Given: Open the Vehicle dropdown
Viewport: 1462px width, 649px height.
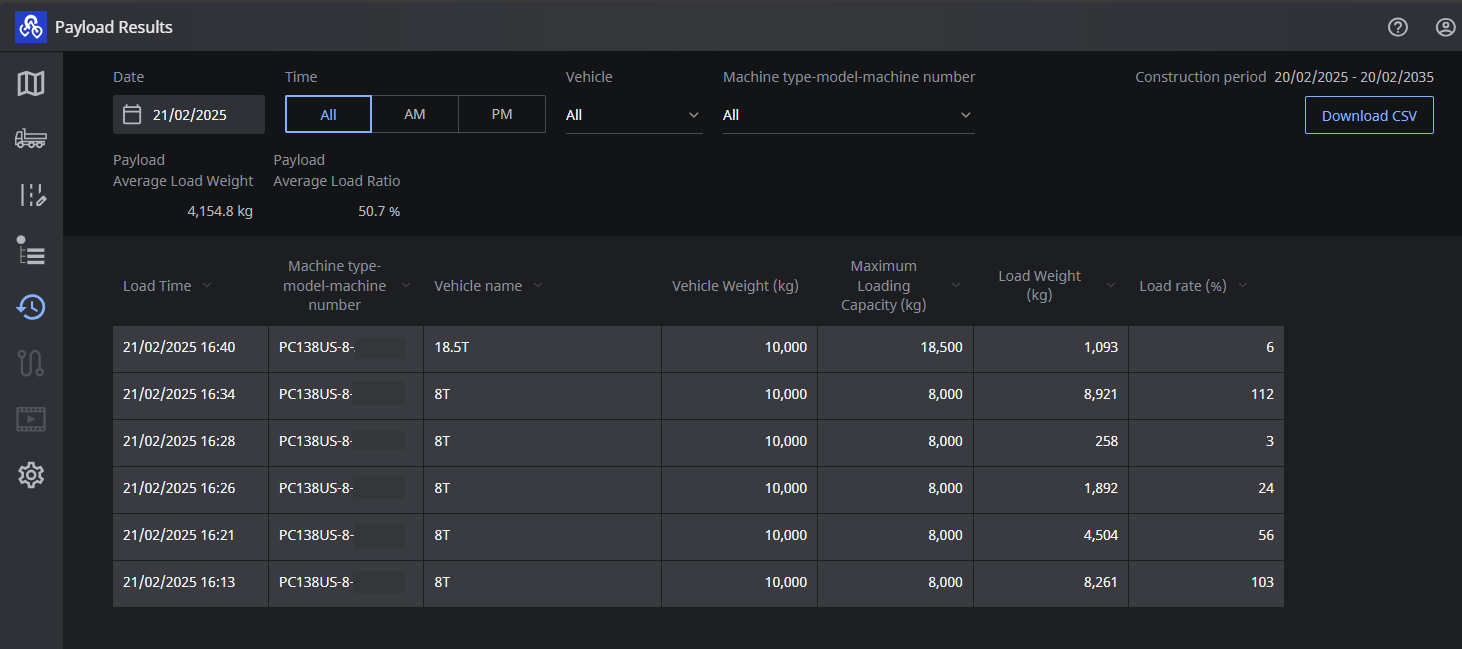Looking at the screenshot, I should tap(634, 115).
